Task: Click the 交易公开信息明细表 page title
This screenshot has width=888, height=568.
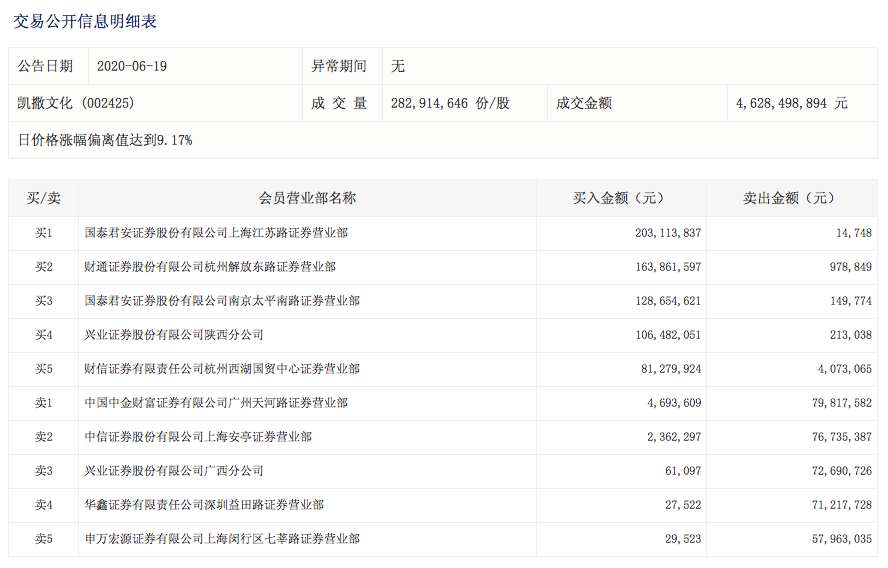Action: click(85, 21)
